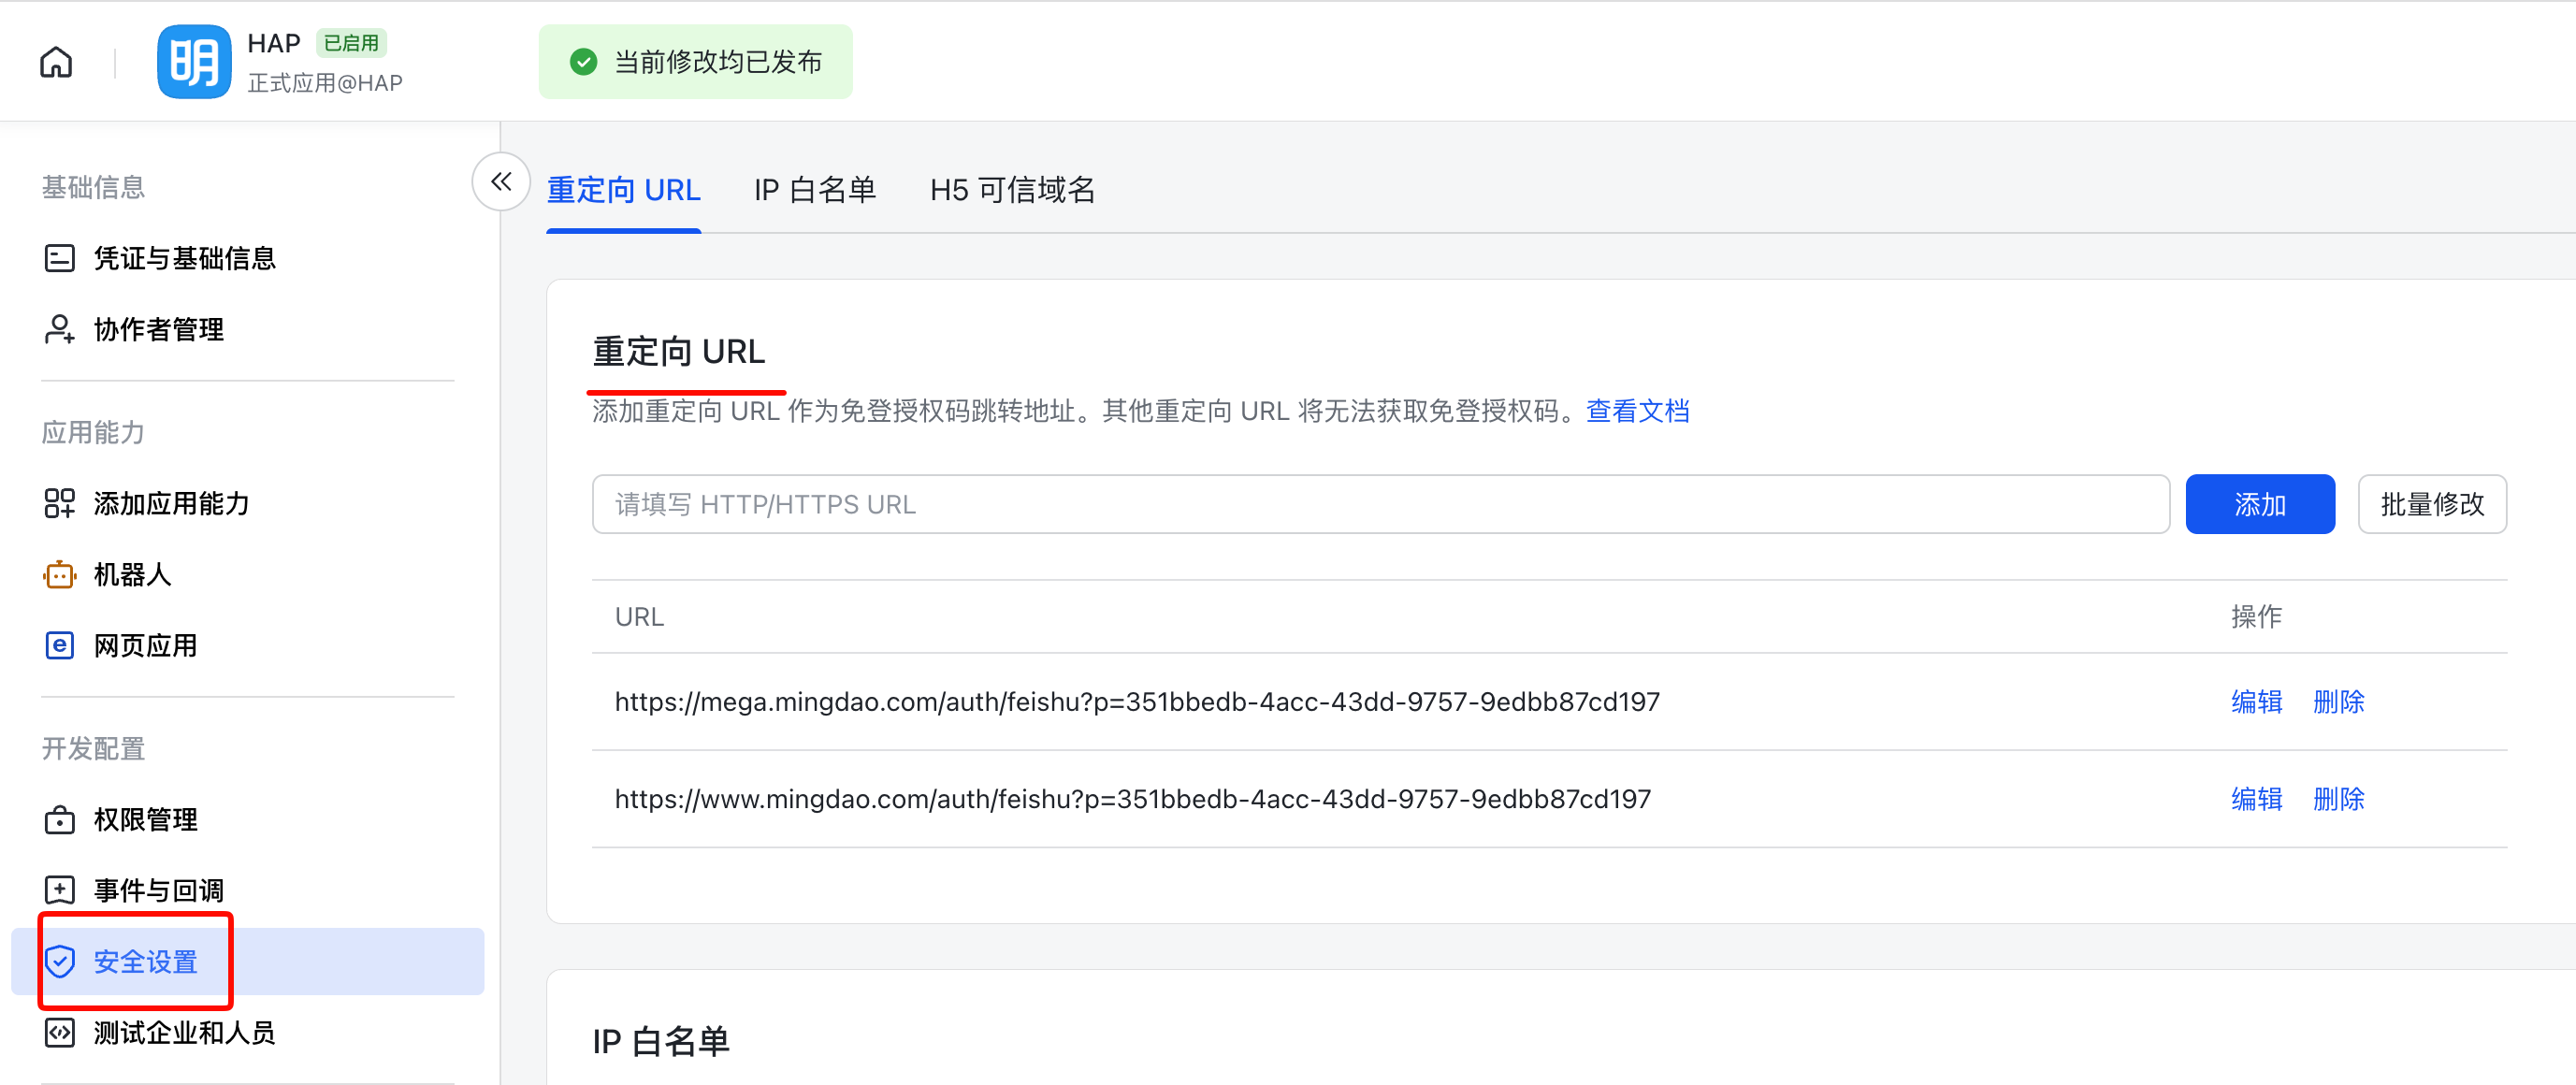This screenshot has width=2576, height=1085.
Task: Click the 凭证与基础信息 sidebar icon
Action: pos(59,258)
